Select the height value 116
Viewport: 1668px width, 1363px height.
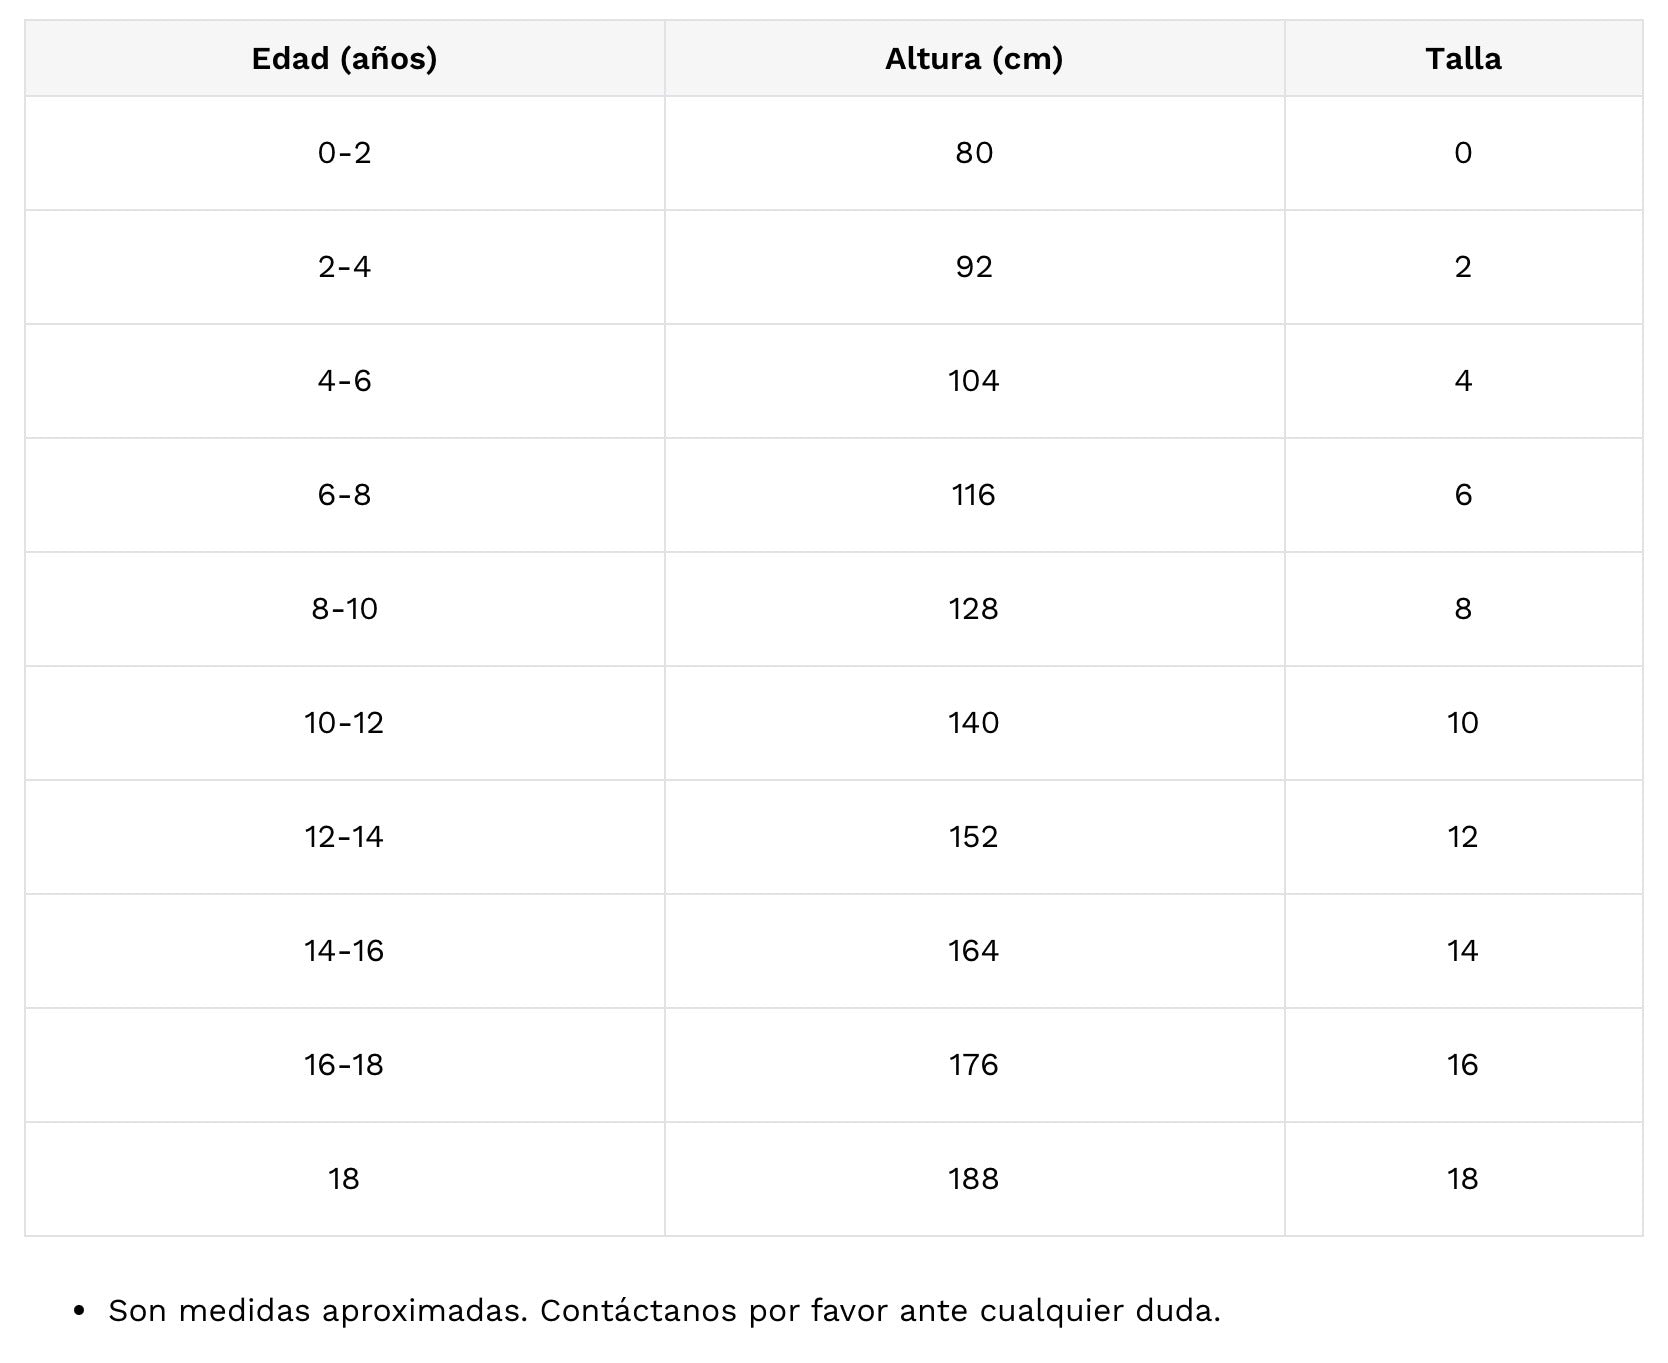tap(974, 495)
